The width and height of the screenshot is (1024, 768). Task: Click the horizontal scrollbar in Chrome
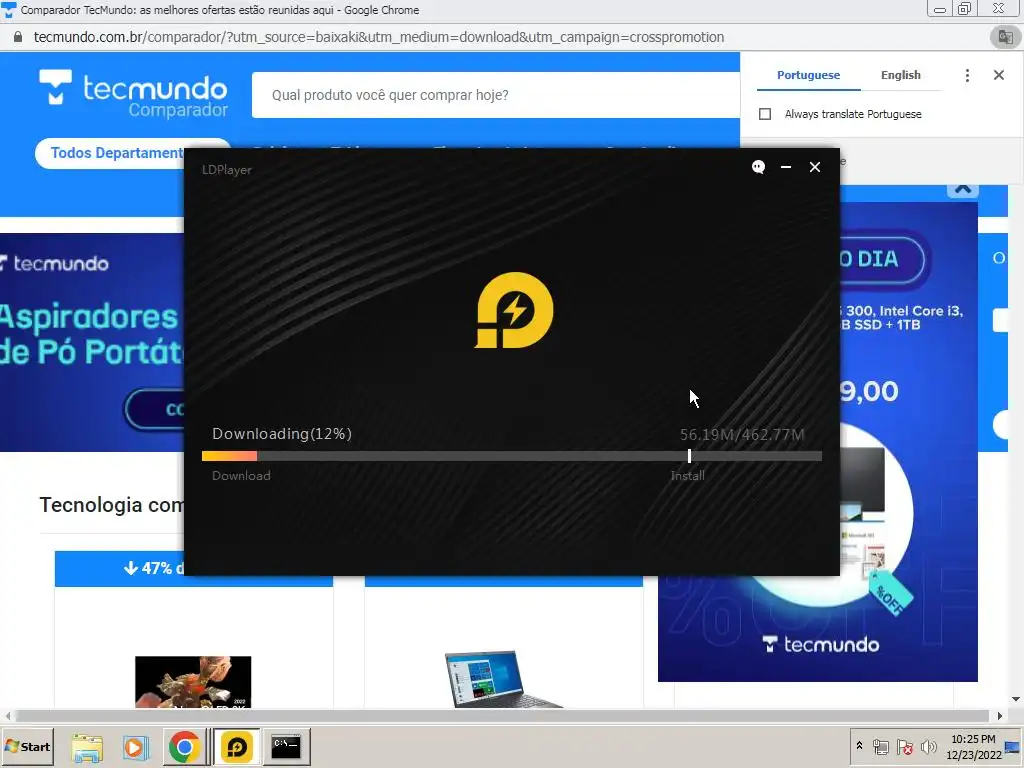503,716
